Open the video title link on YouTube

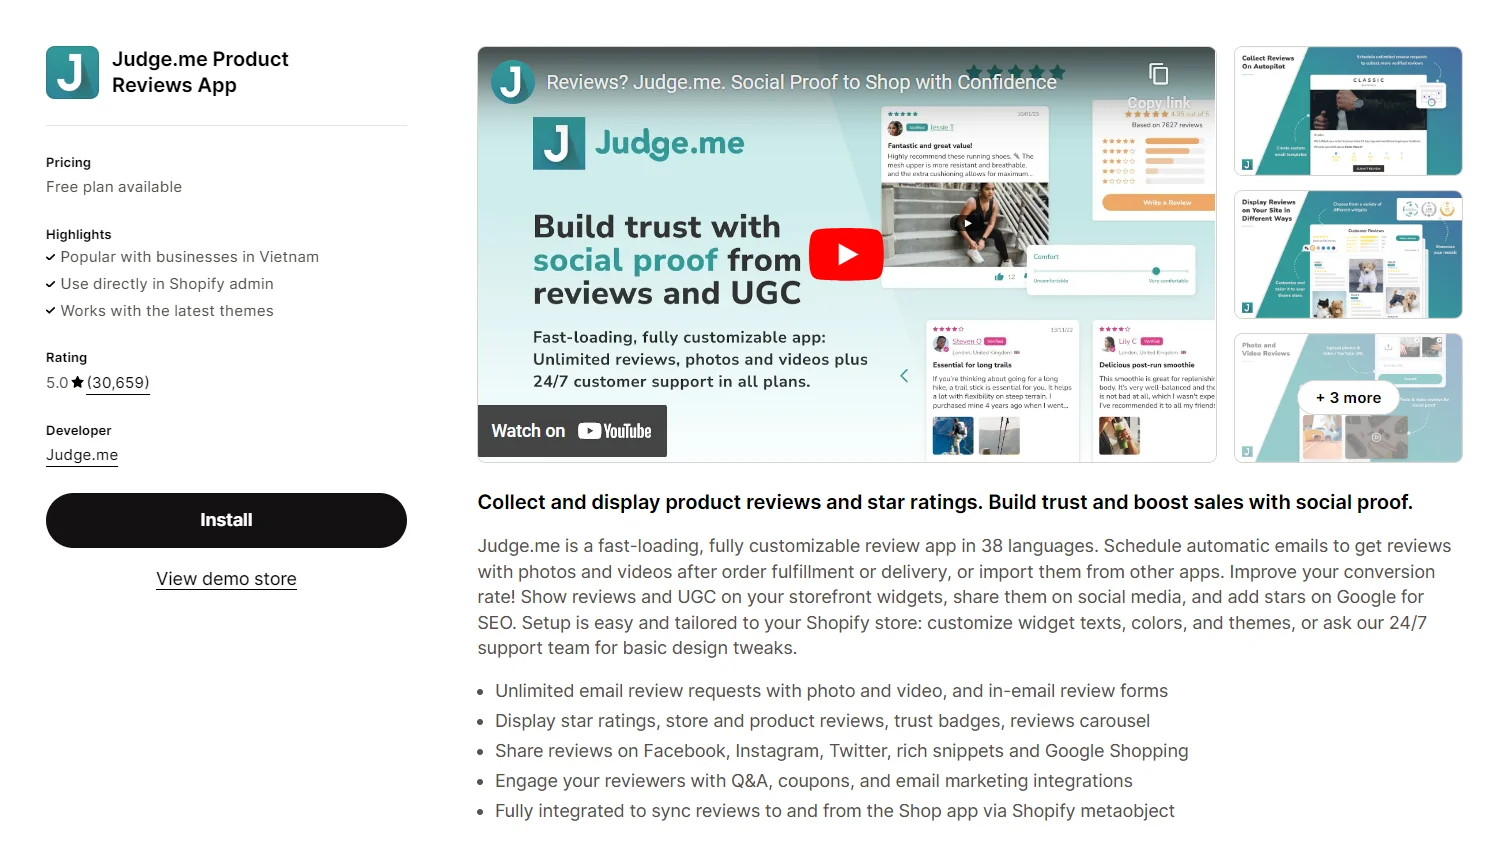(801, 82)
